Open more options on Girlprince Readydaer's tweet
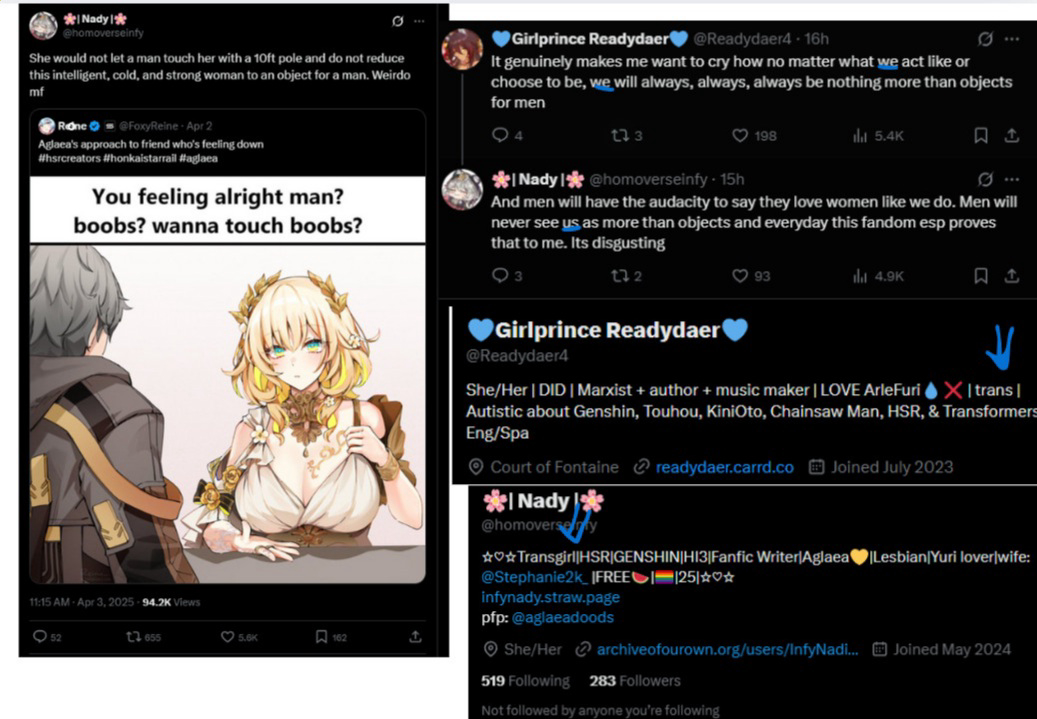This screenshot has height=719, width=1037. [x=1012, y=39]
